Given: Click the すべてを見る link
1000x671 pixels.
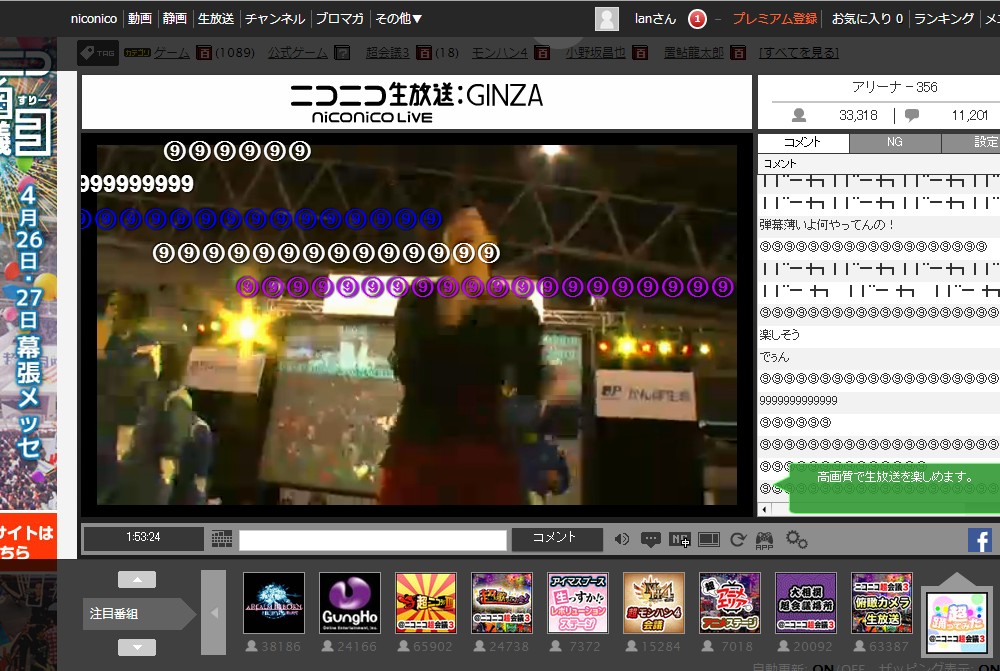Looking at the screenshot, I should 799,53.
